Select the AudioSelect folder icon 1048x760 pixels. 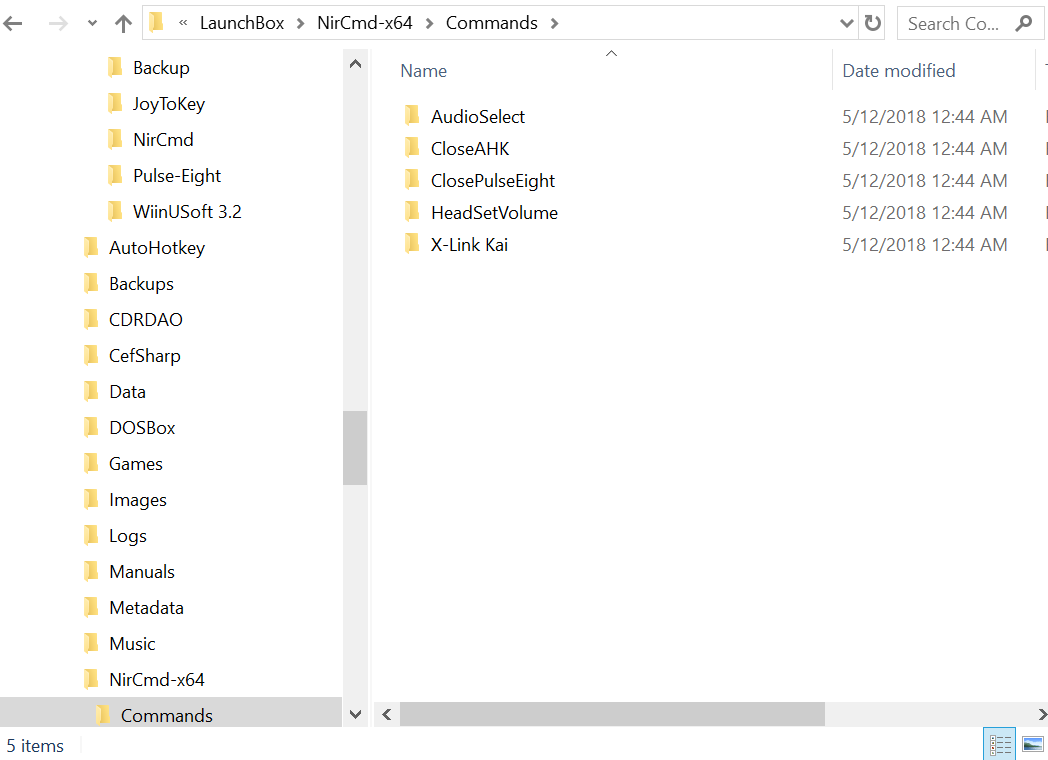pyautogui.click(x=412, y=116)
